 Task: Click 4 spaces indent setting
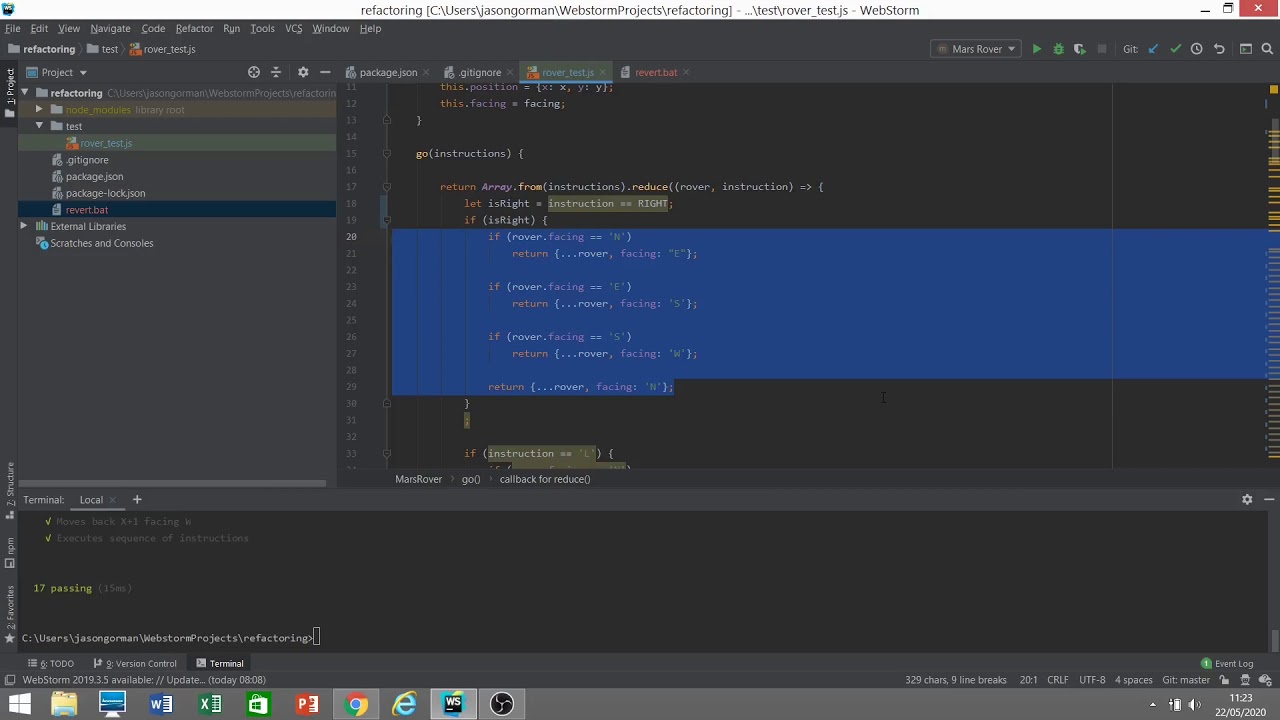coord(1134,680)
